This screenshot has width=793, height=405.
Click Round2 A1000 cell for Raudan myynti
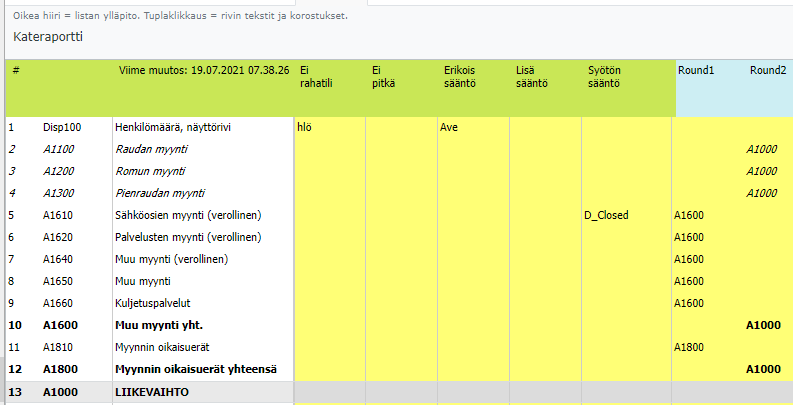763,149
